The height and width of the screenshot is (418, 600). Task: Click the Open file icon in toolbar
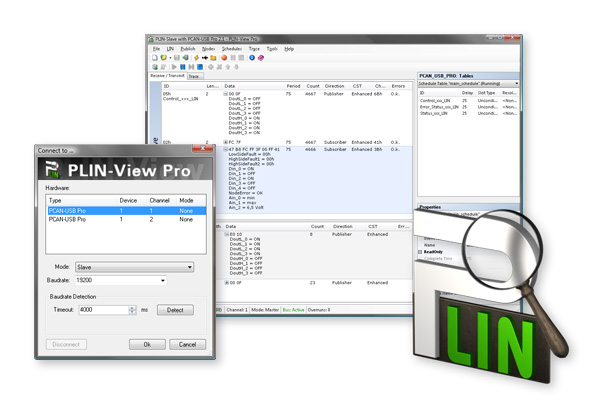[163, 58]
